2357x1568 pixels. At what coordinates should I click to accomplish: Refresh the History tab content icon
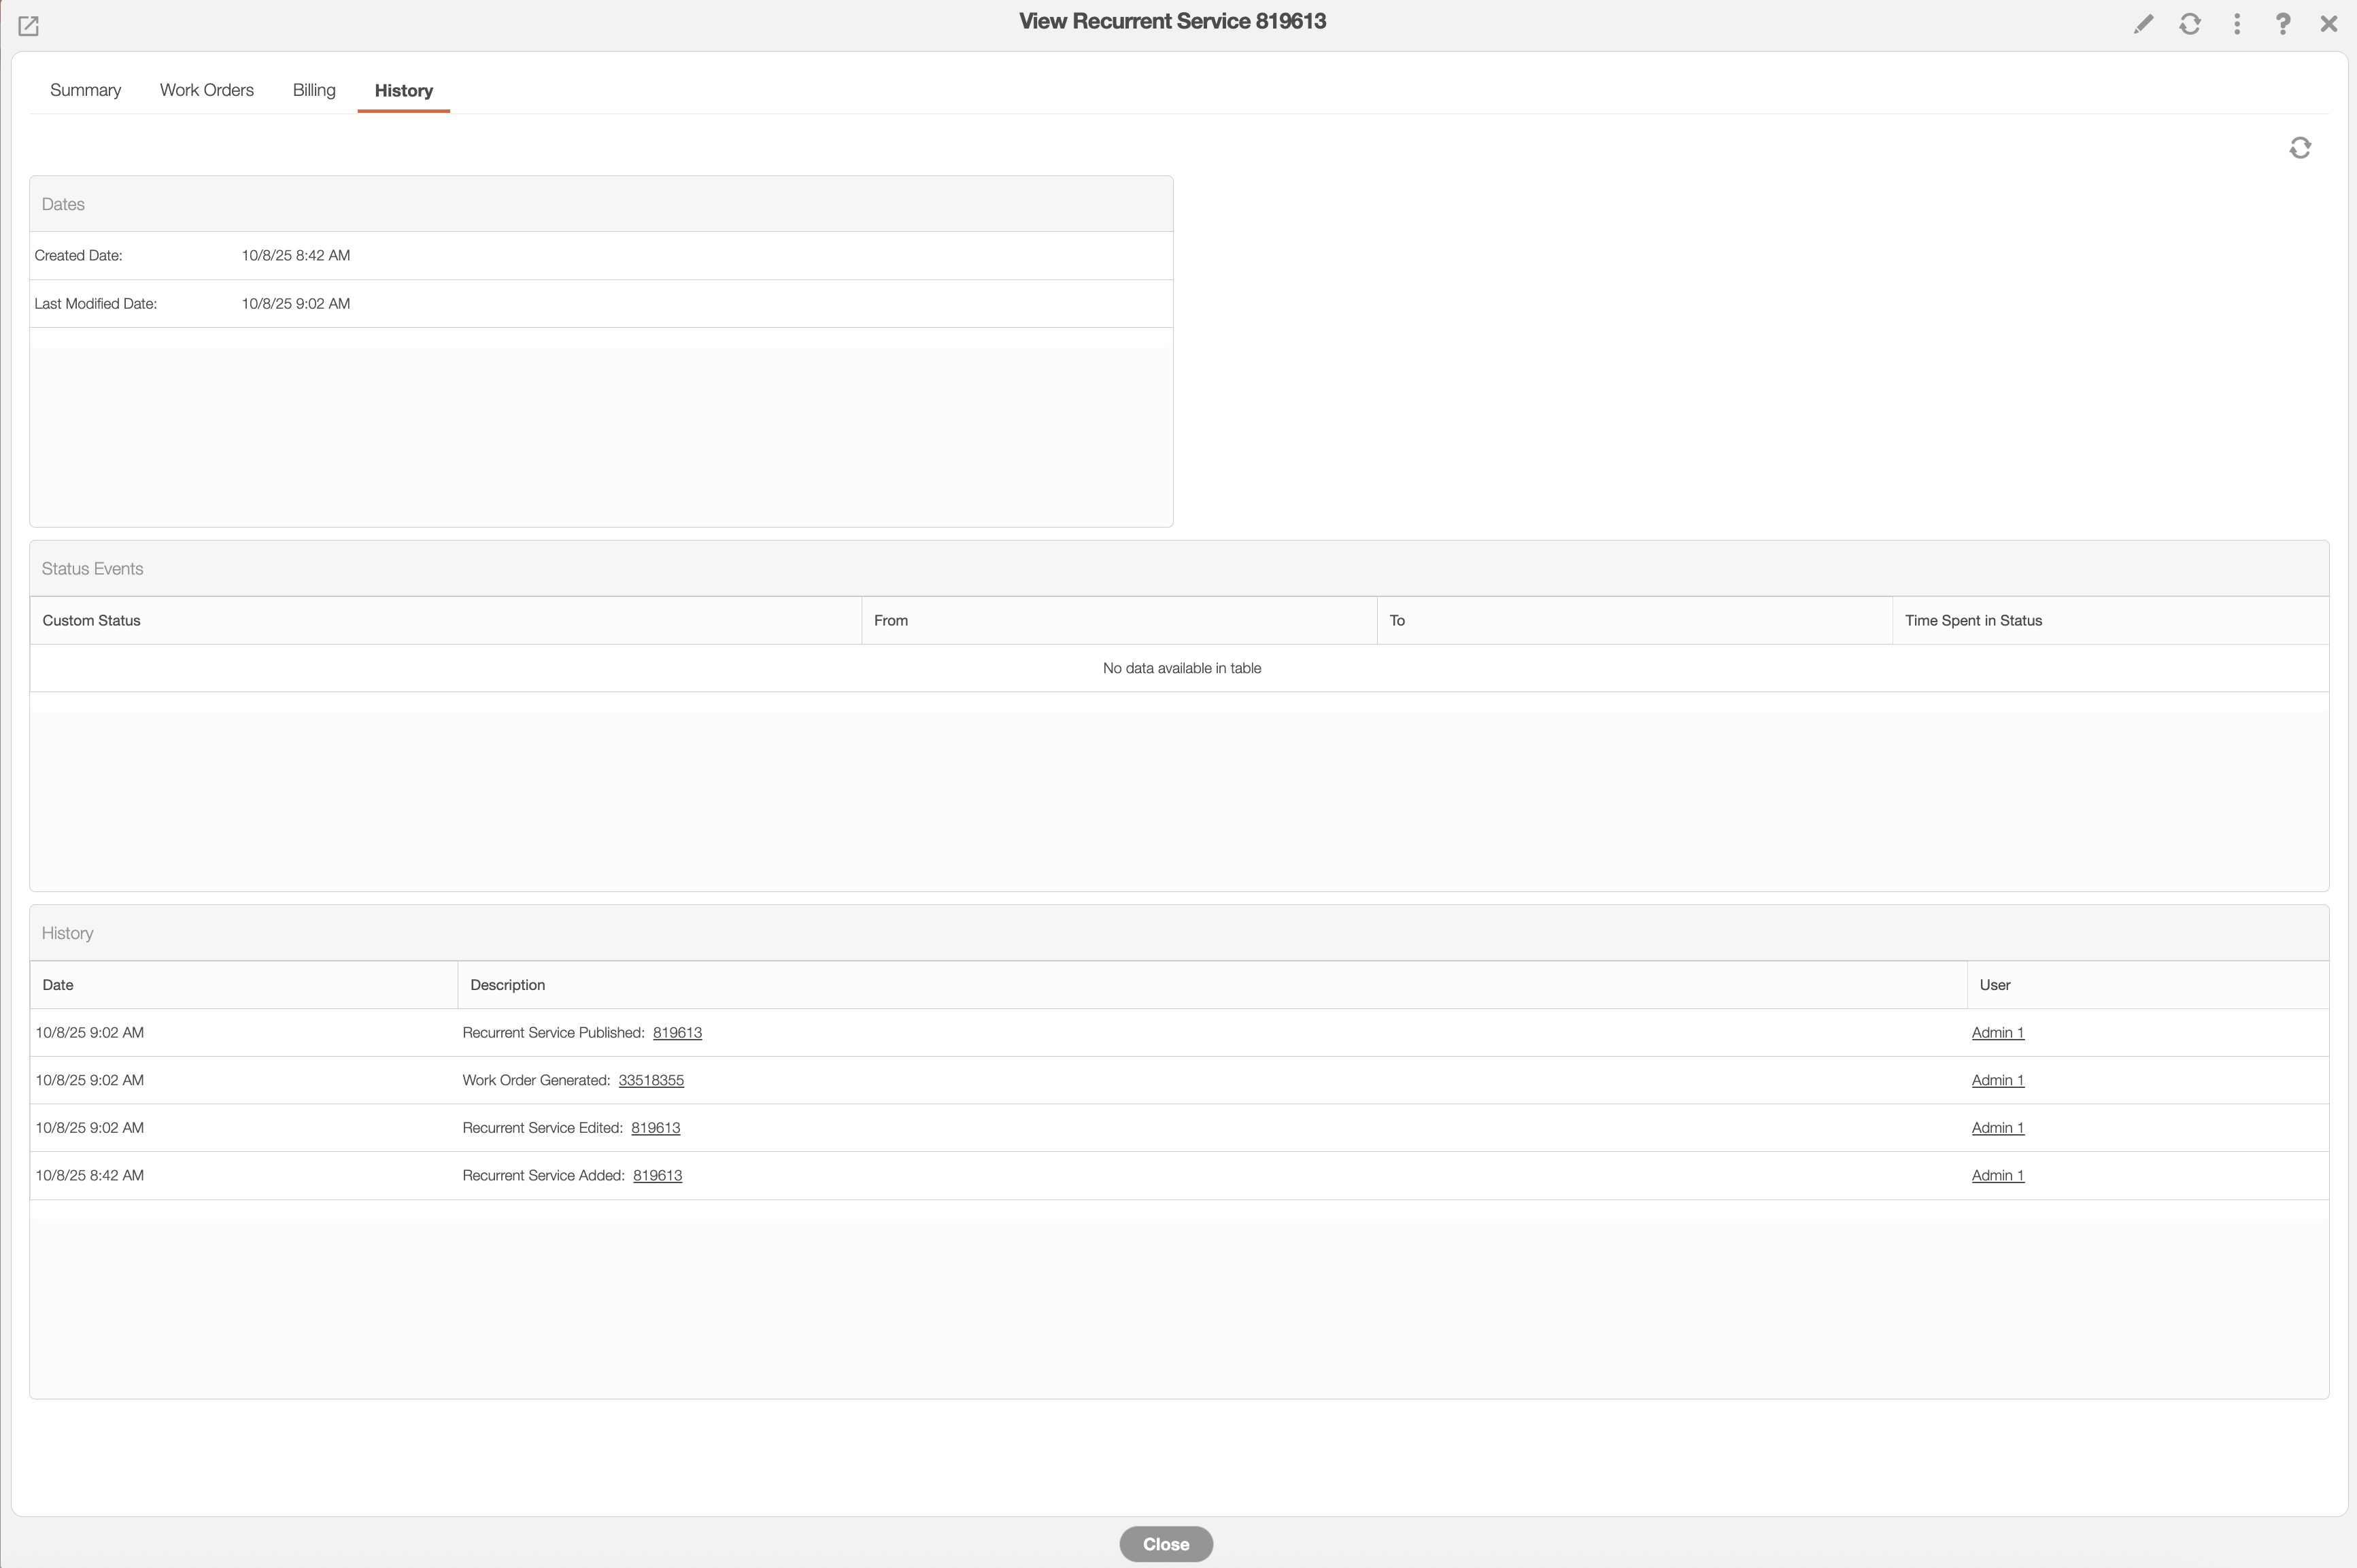point(2299,148)
